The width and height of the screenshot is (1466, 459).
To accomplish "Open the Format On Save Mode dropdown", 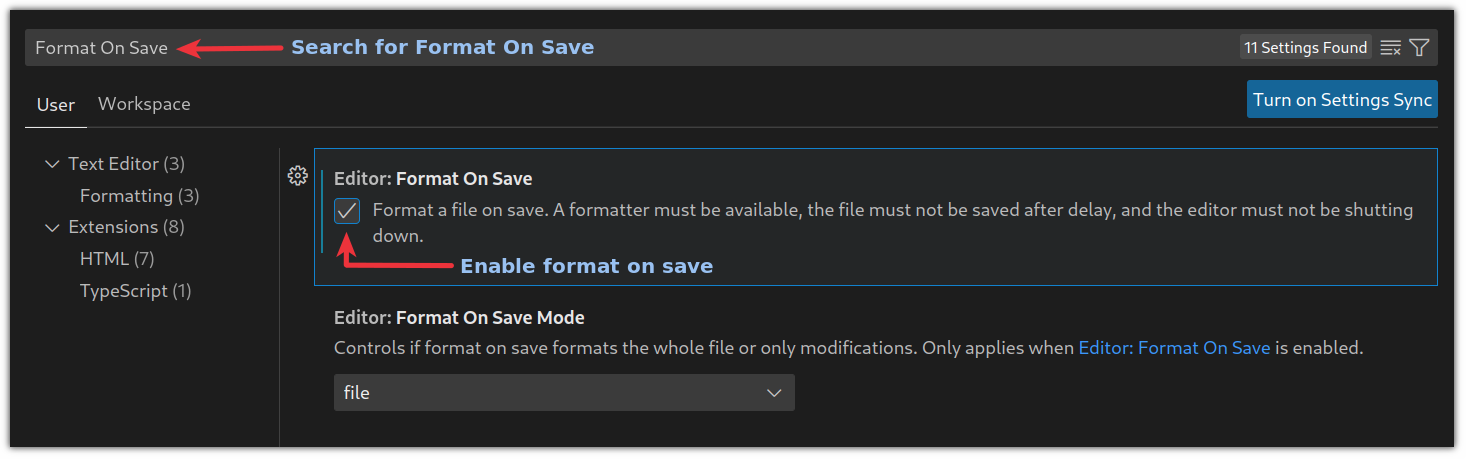I will pyautogui.click(x=564, y=393).
